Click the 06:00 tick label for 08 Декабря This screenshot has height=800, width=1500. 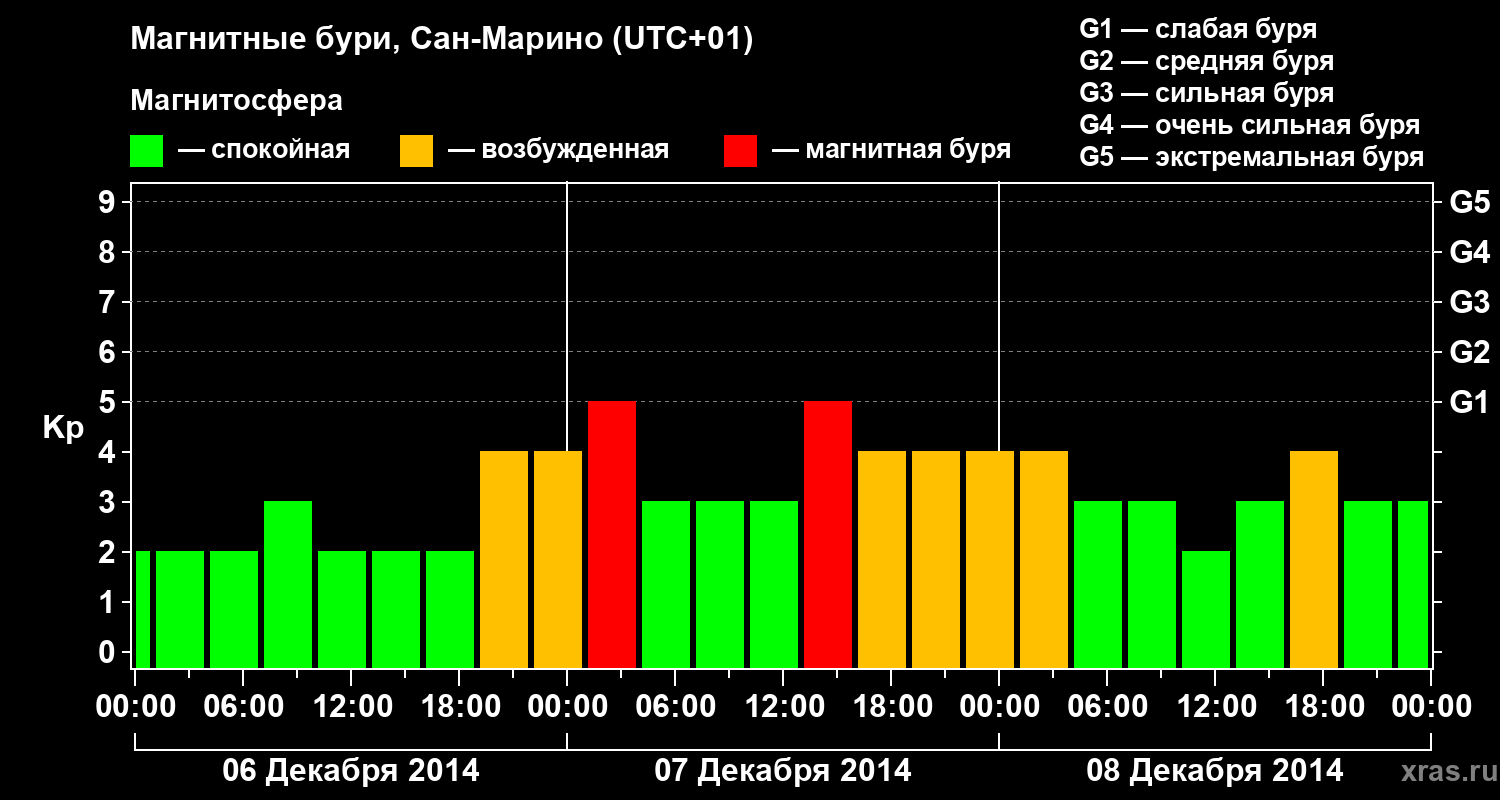(x=1107, y=707)
